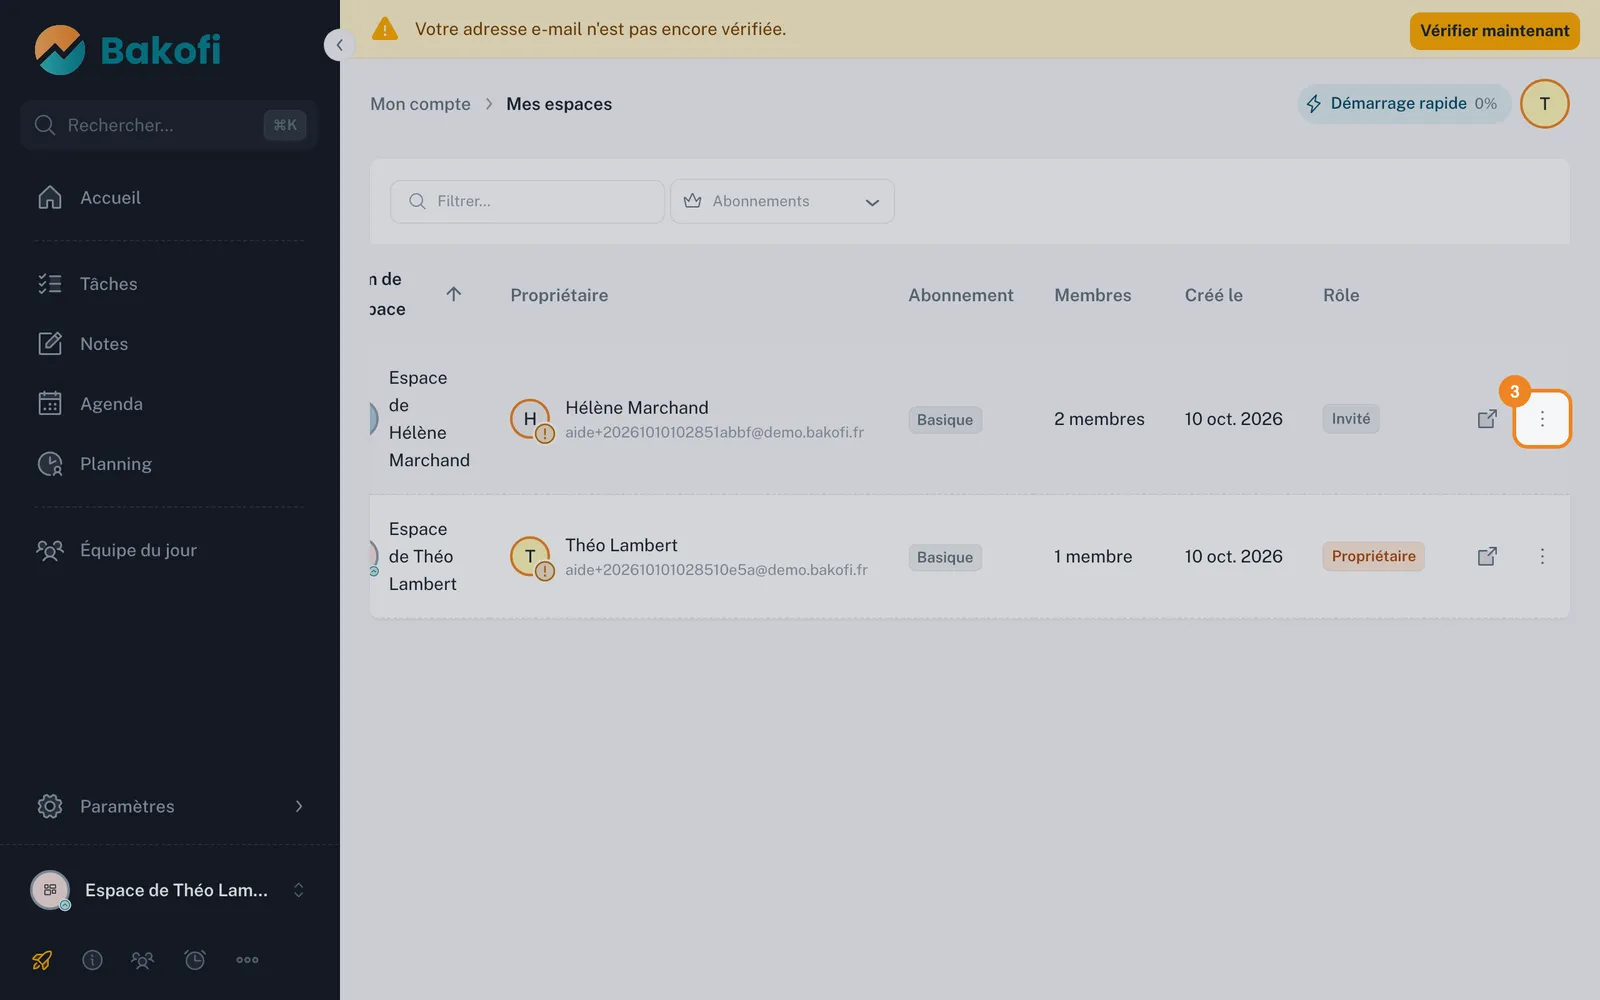Click Théo Lambert's avatar T in the table
The height and width of the screenshot is (1000, 1600).
[530, 556]
